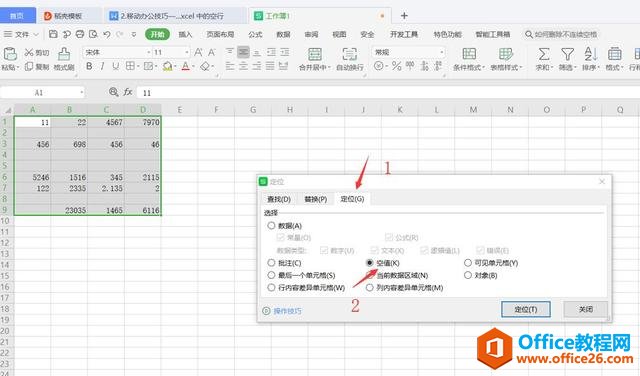Click the Wrap Text (自动换行) icon
This screenshot has width=640, height=376.
(x=349, y=54)
